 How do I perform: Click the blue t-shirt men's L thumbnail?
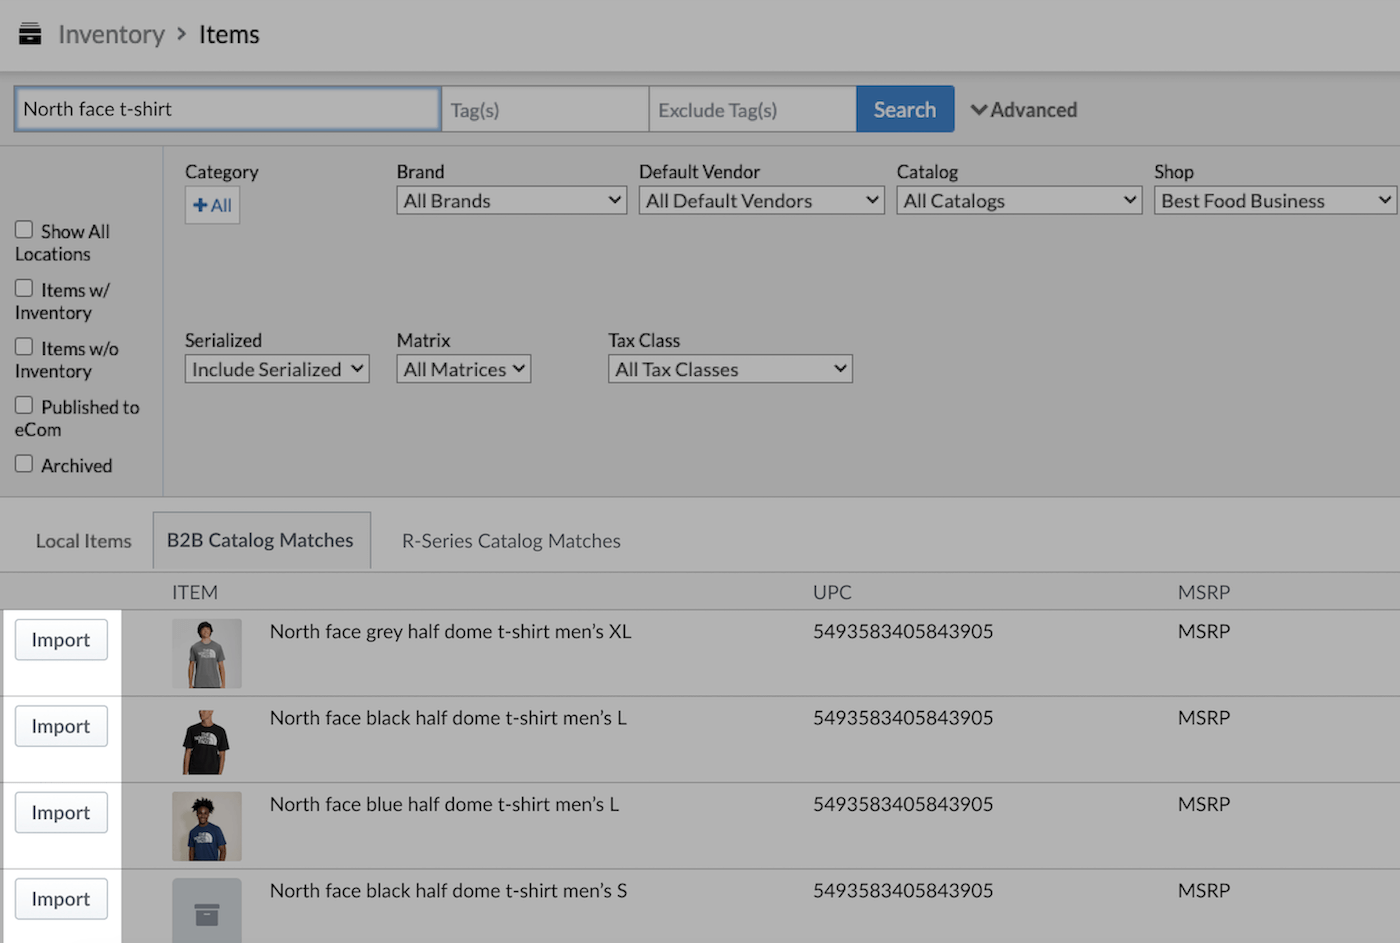tap(206, 827)
